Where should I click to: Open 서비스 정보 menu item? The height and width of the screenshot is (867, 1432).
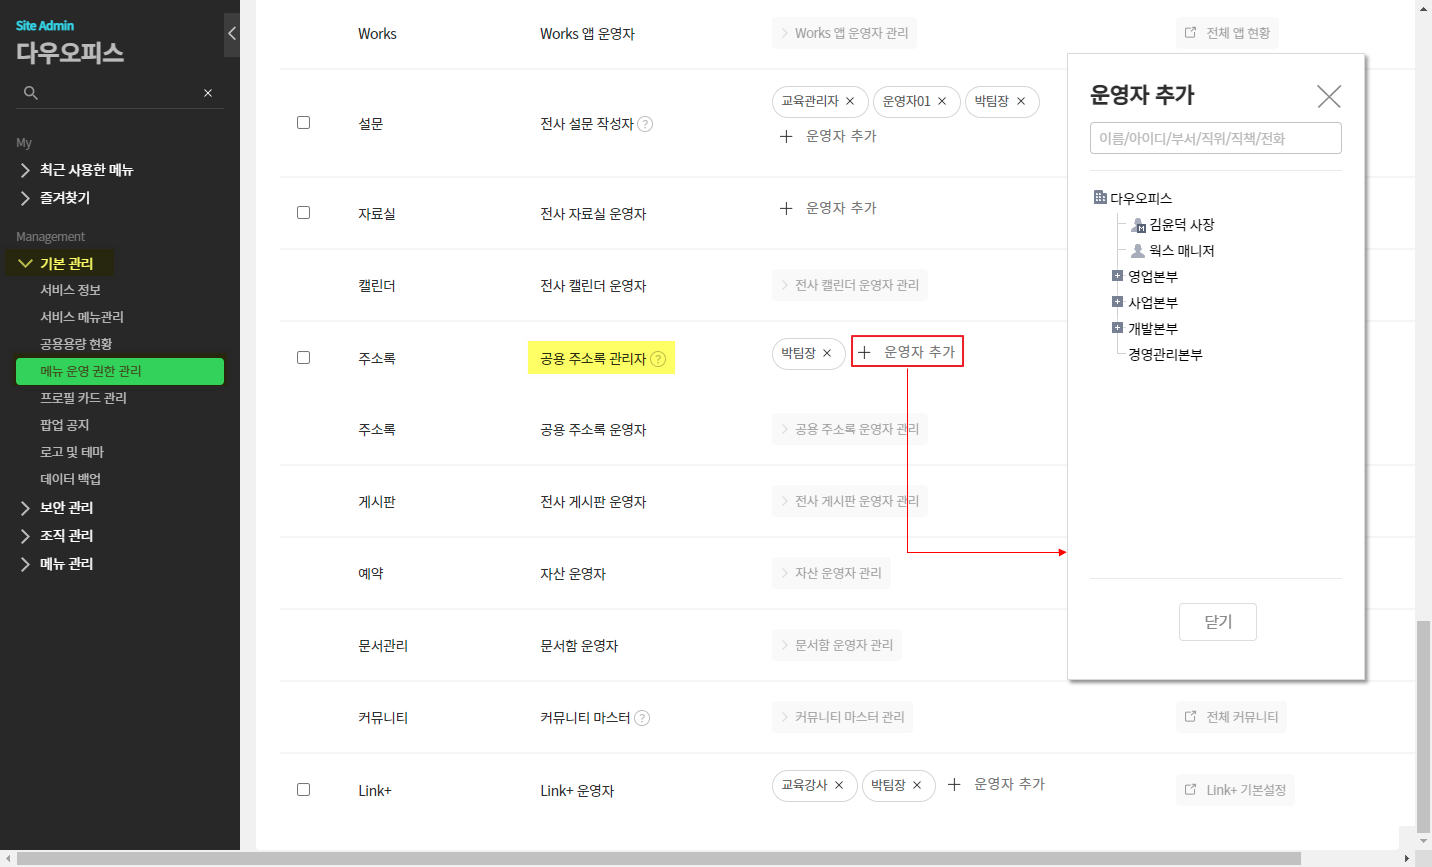click(x=70, y=290)
